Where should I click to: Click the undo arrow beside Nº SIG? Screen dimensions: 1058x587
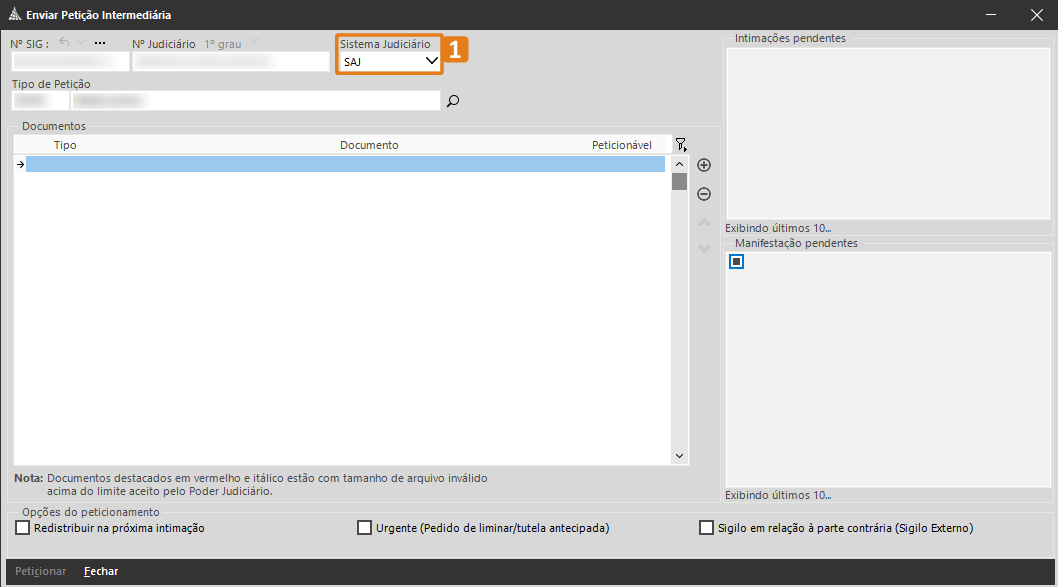[x=65, y=42]
